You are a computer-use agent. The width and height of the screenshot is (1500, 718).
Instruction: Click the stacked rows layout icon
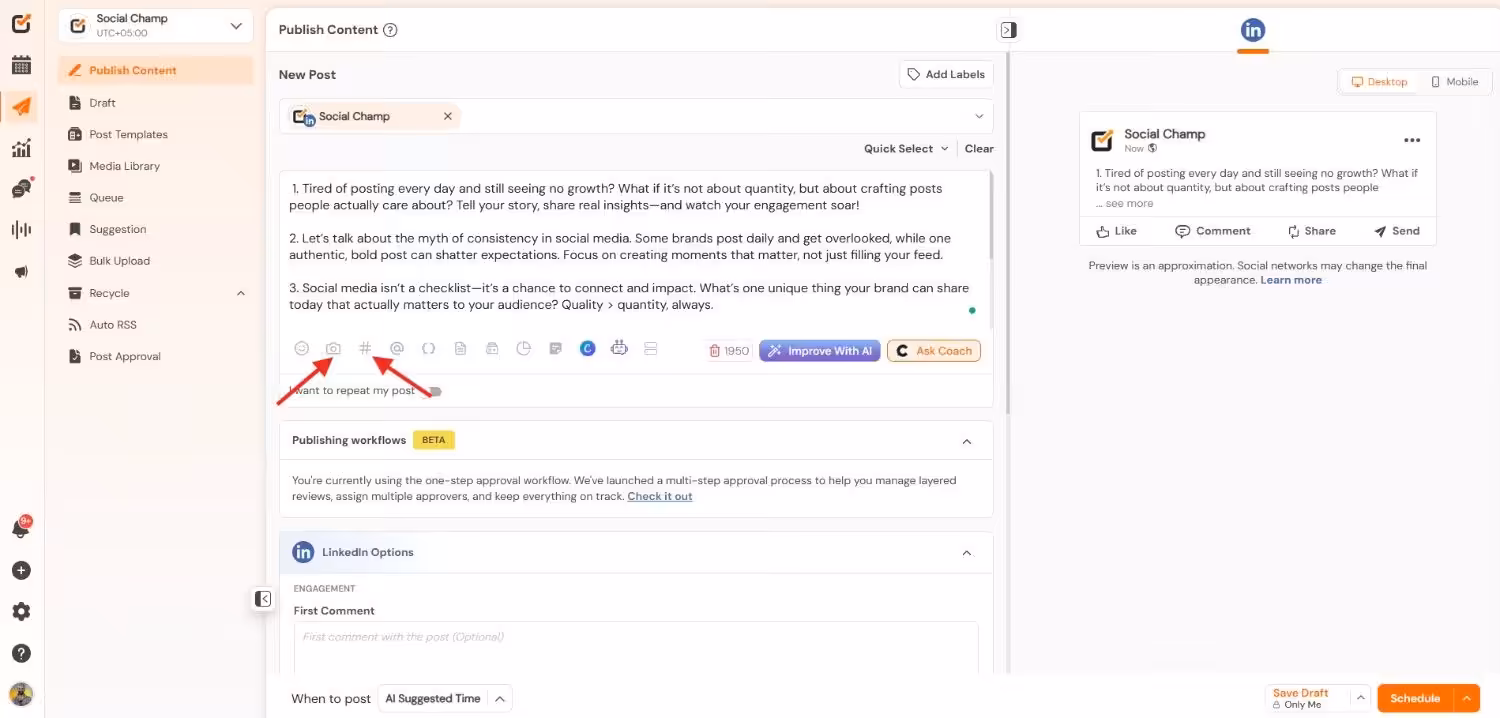650,348
